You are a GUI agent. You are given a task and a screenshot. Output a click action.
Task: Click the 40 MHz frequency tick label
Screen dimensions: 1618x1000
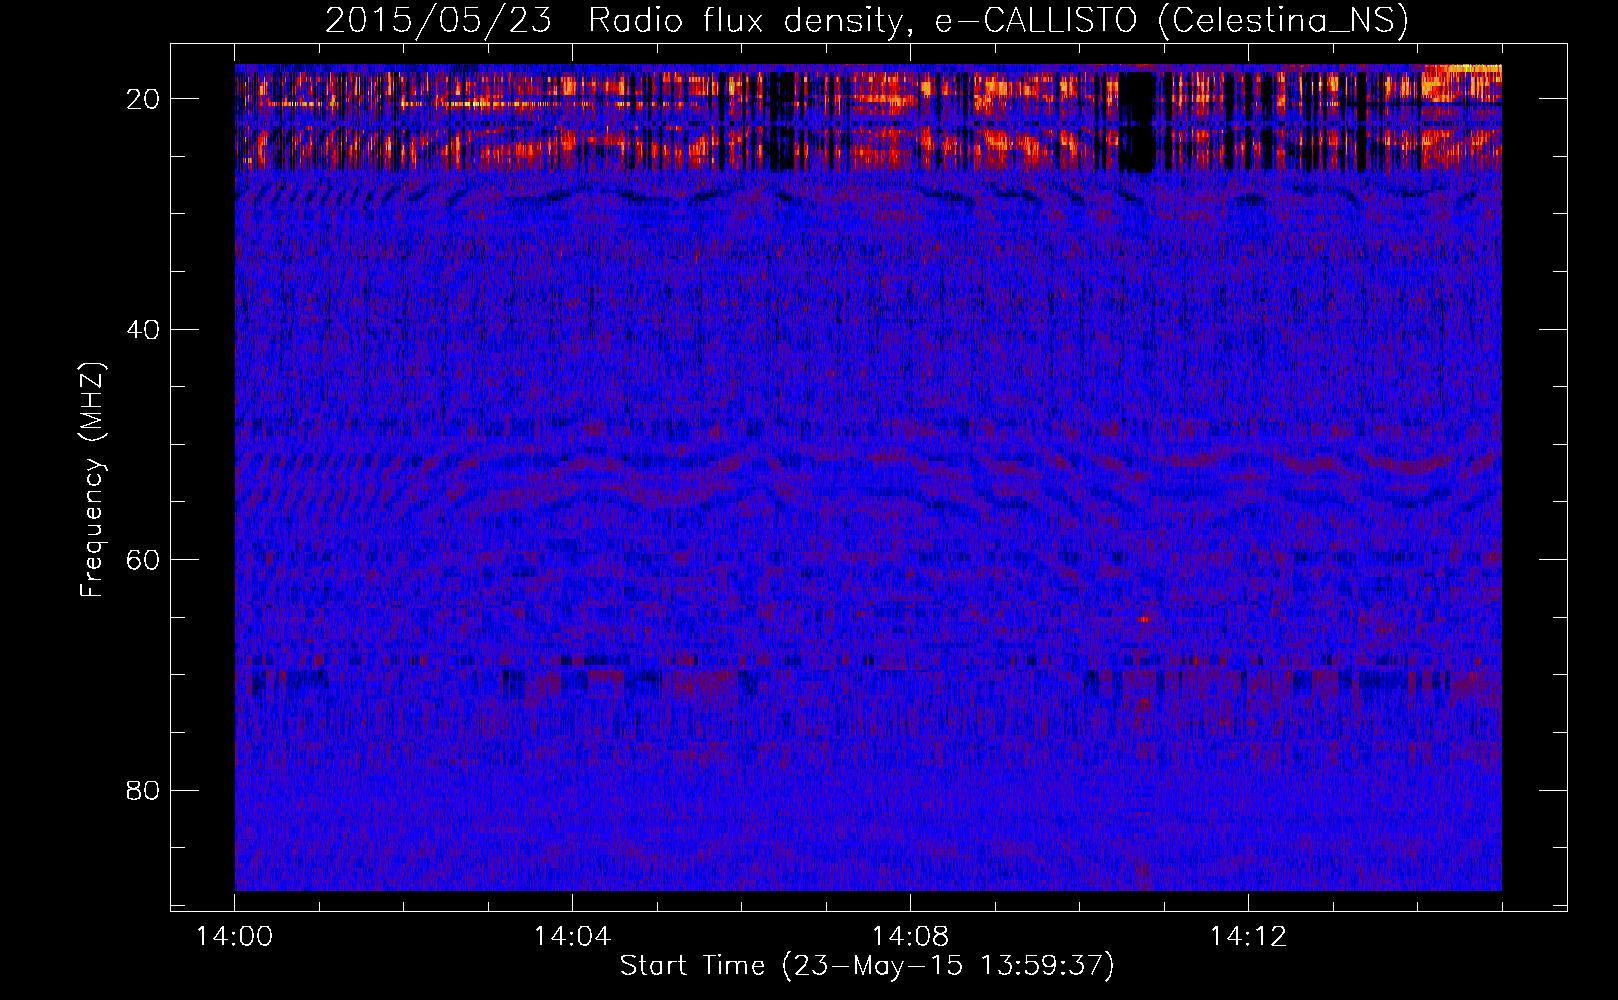[x=144, y=329]
